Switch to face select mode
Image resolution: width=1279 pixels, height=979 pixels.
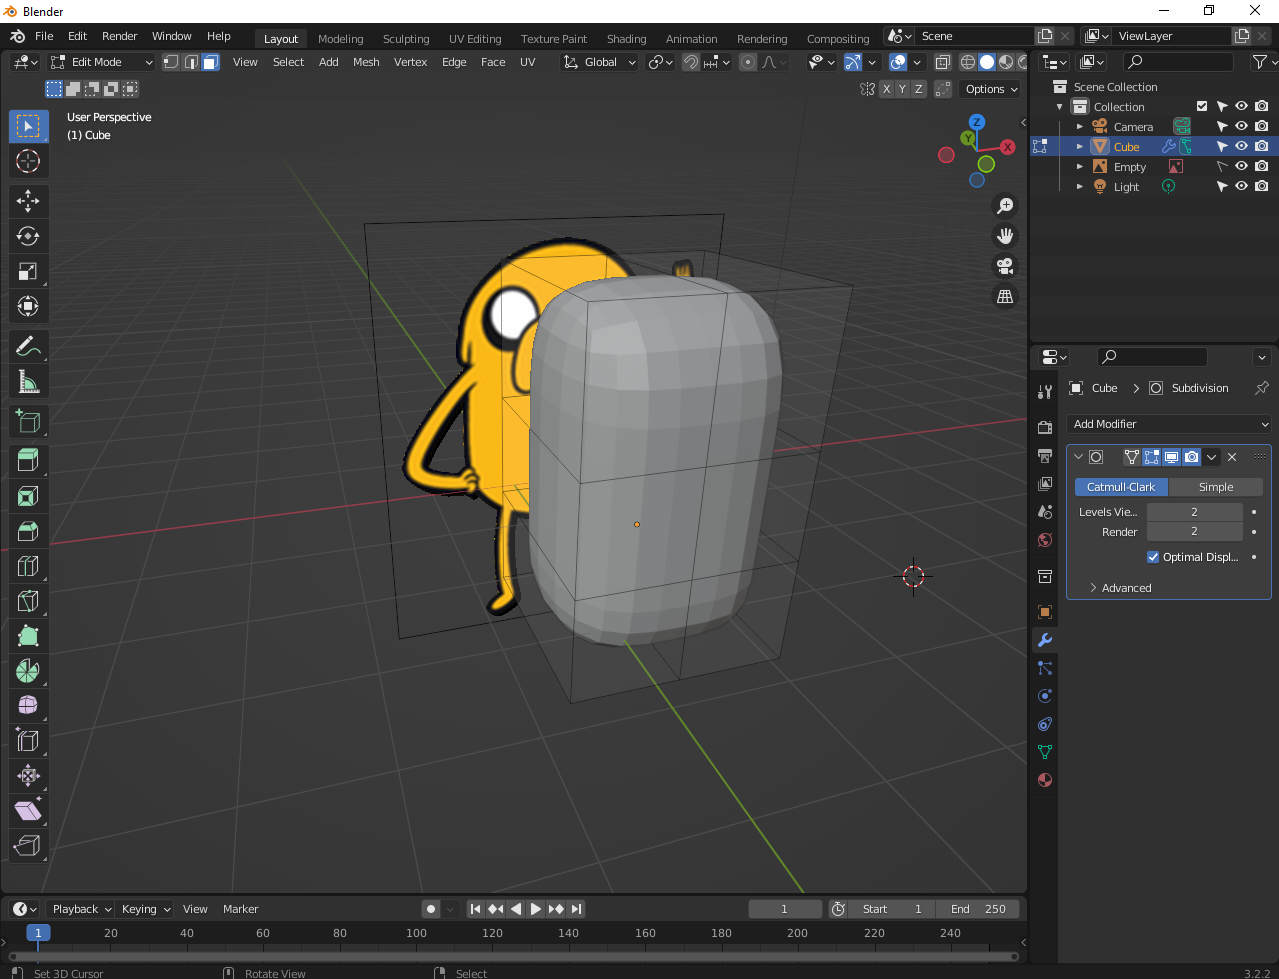[210, 62]
